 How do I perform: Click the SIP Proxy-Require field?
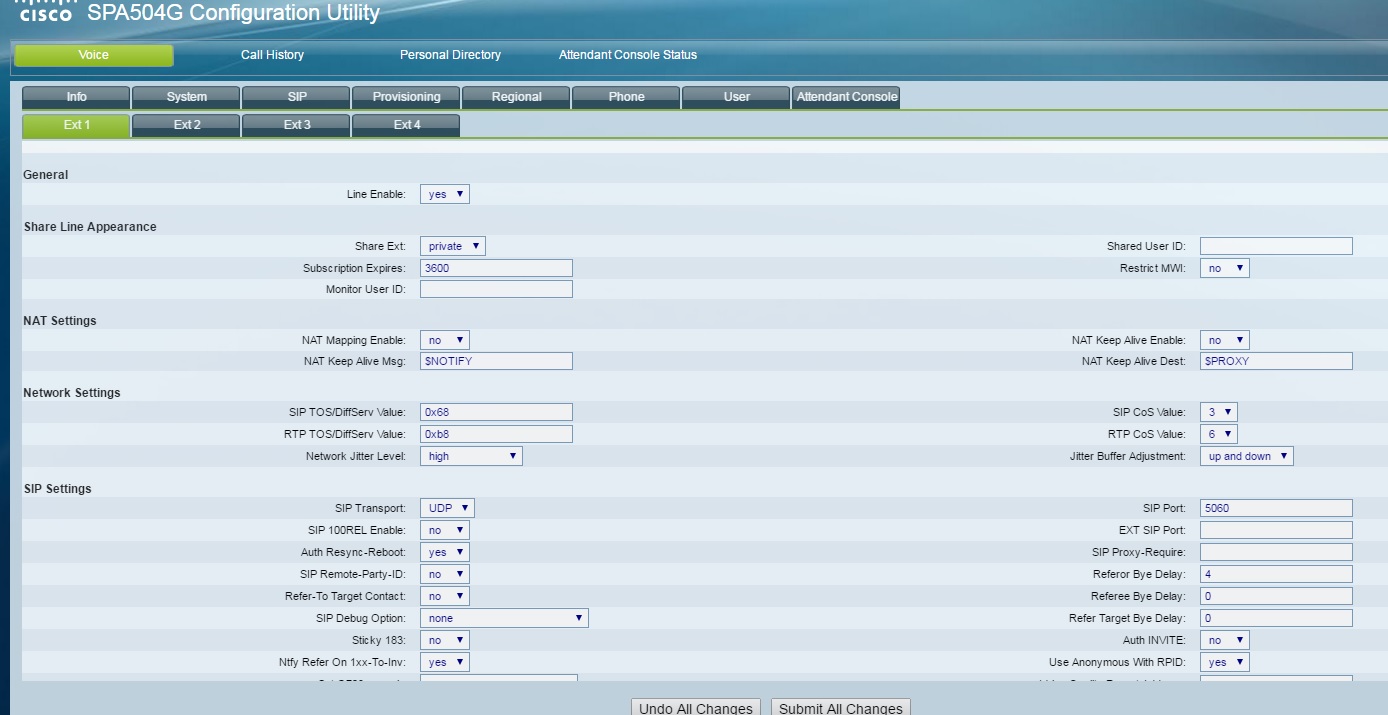(x=1276, y=552)
